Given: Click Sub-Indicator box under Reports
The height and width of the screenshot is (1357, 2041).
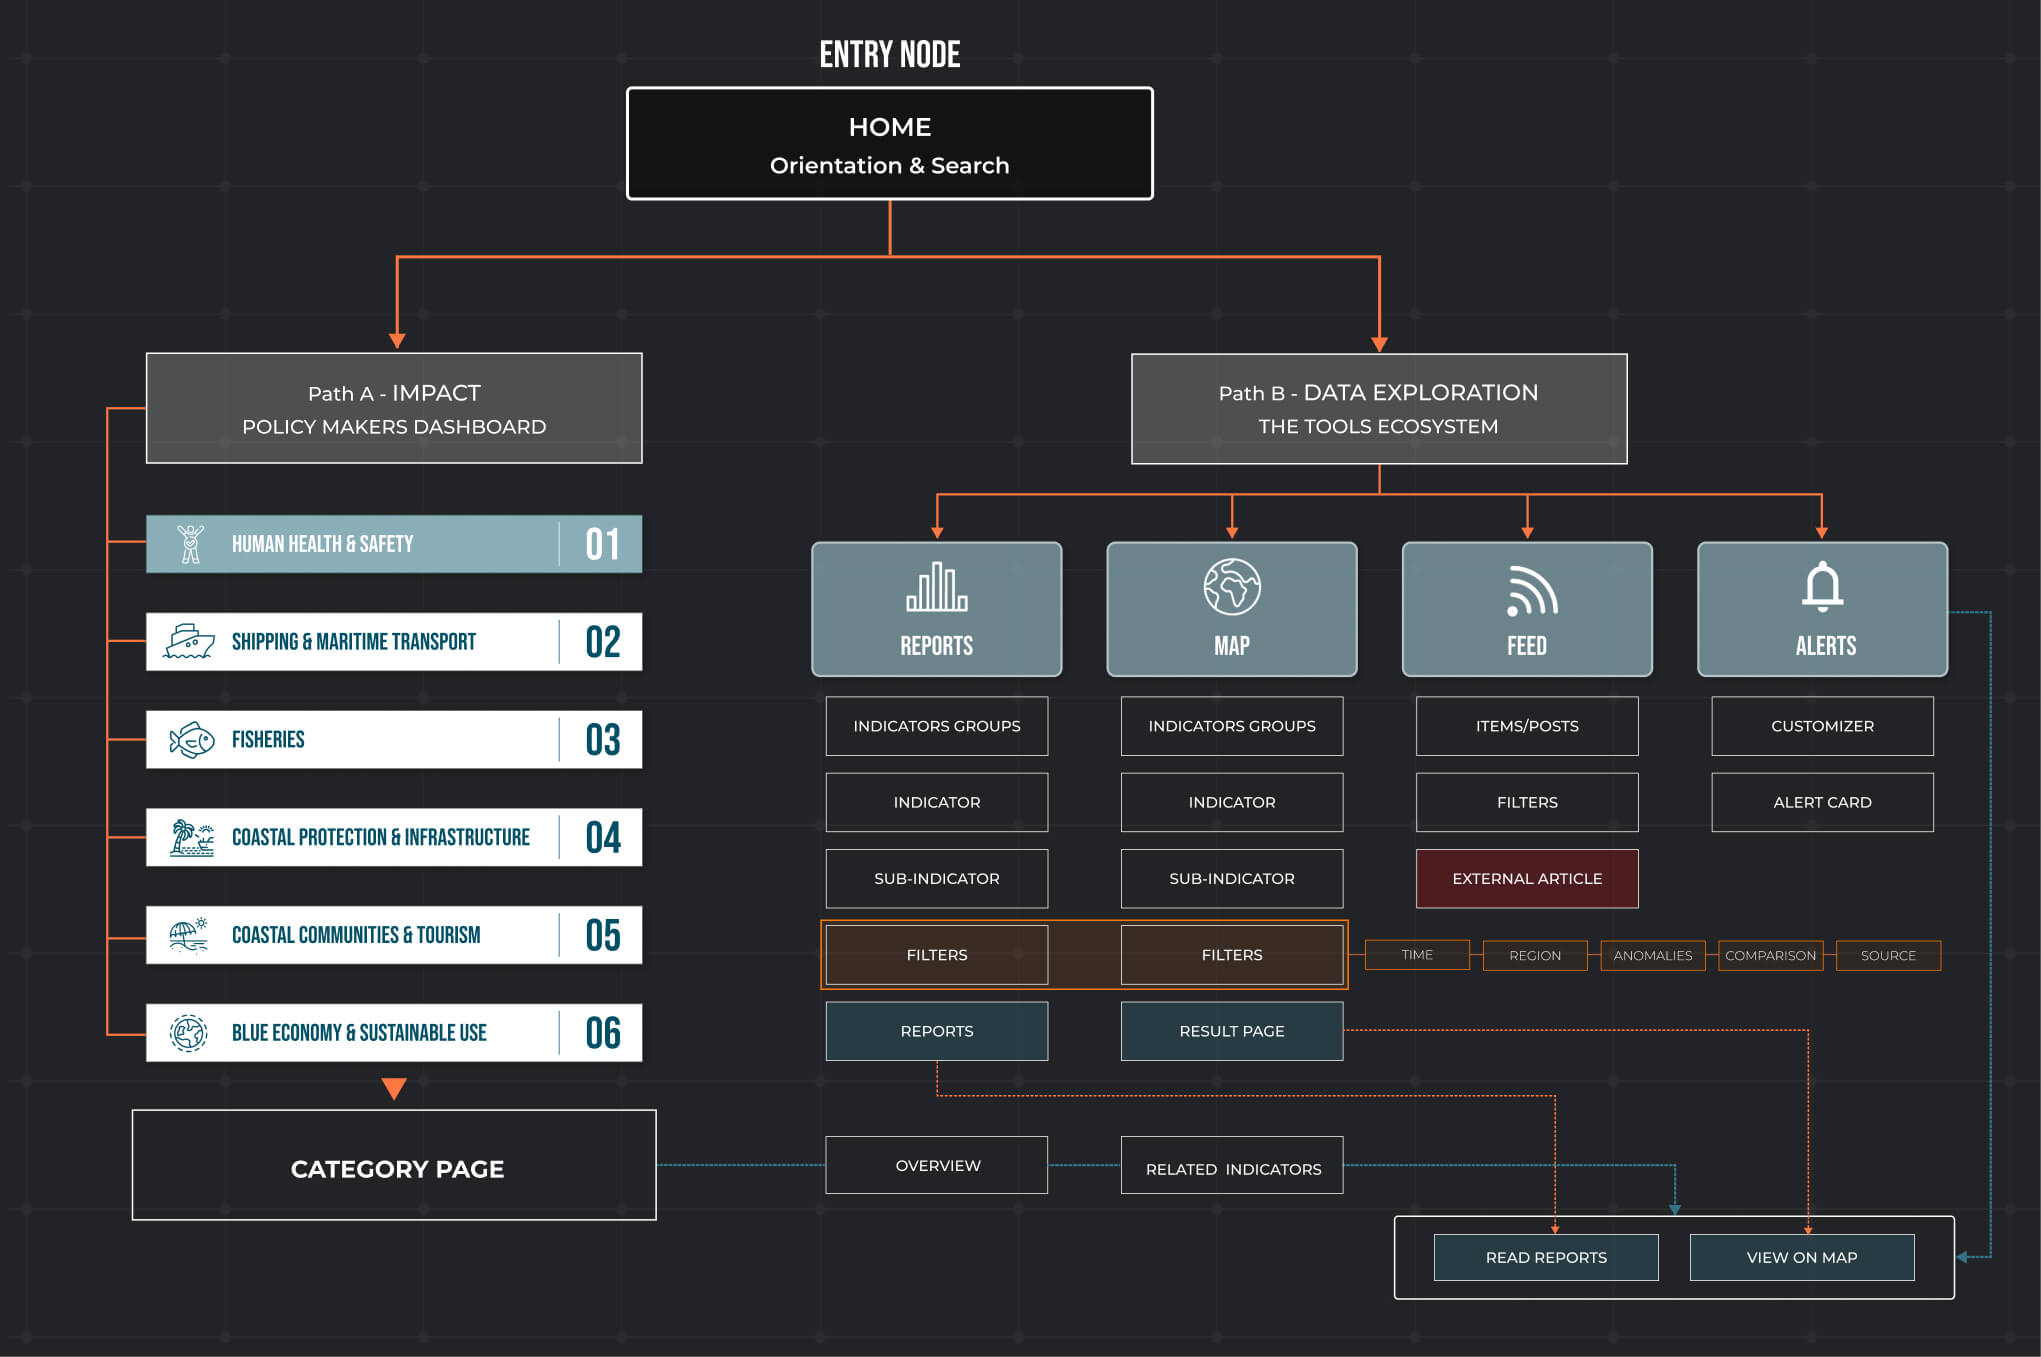Looking at the screenshot, I should [937, 878].
